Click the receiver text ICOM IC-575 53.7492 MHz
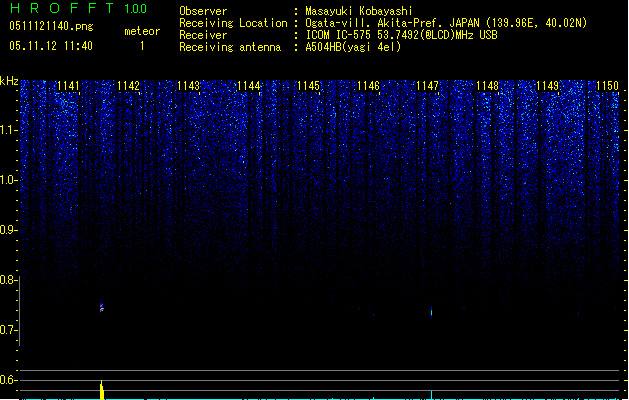 coord(401,35)
